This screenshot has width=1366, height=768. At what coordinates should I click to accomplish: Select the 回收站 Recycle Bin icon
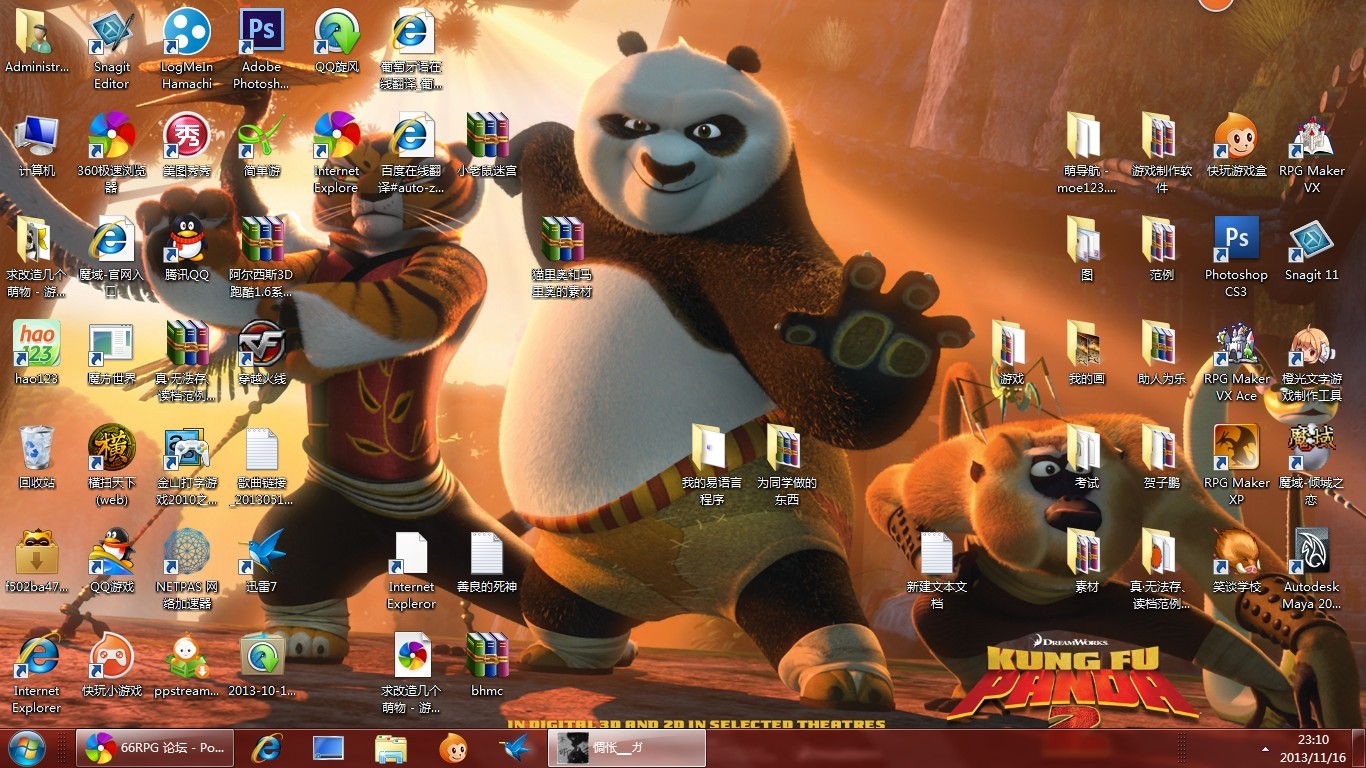pyautogui.click(x=37, y=458)
